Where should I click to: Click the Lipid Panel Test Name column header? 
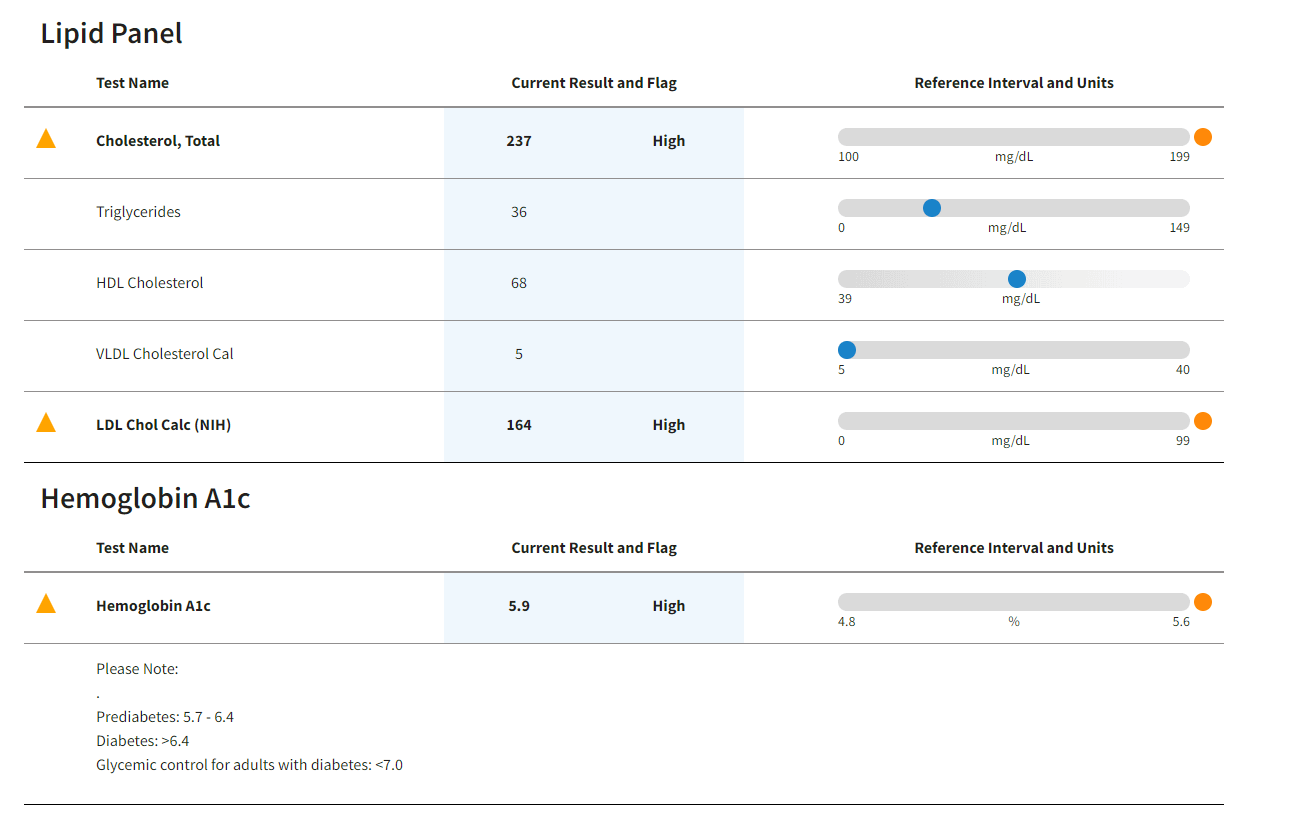coord(133,83)
